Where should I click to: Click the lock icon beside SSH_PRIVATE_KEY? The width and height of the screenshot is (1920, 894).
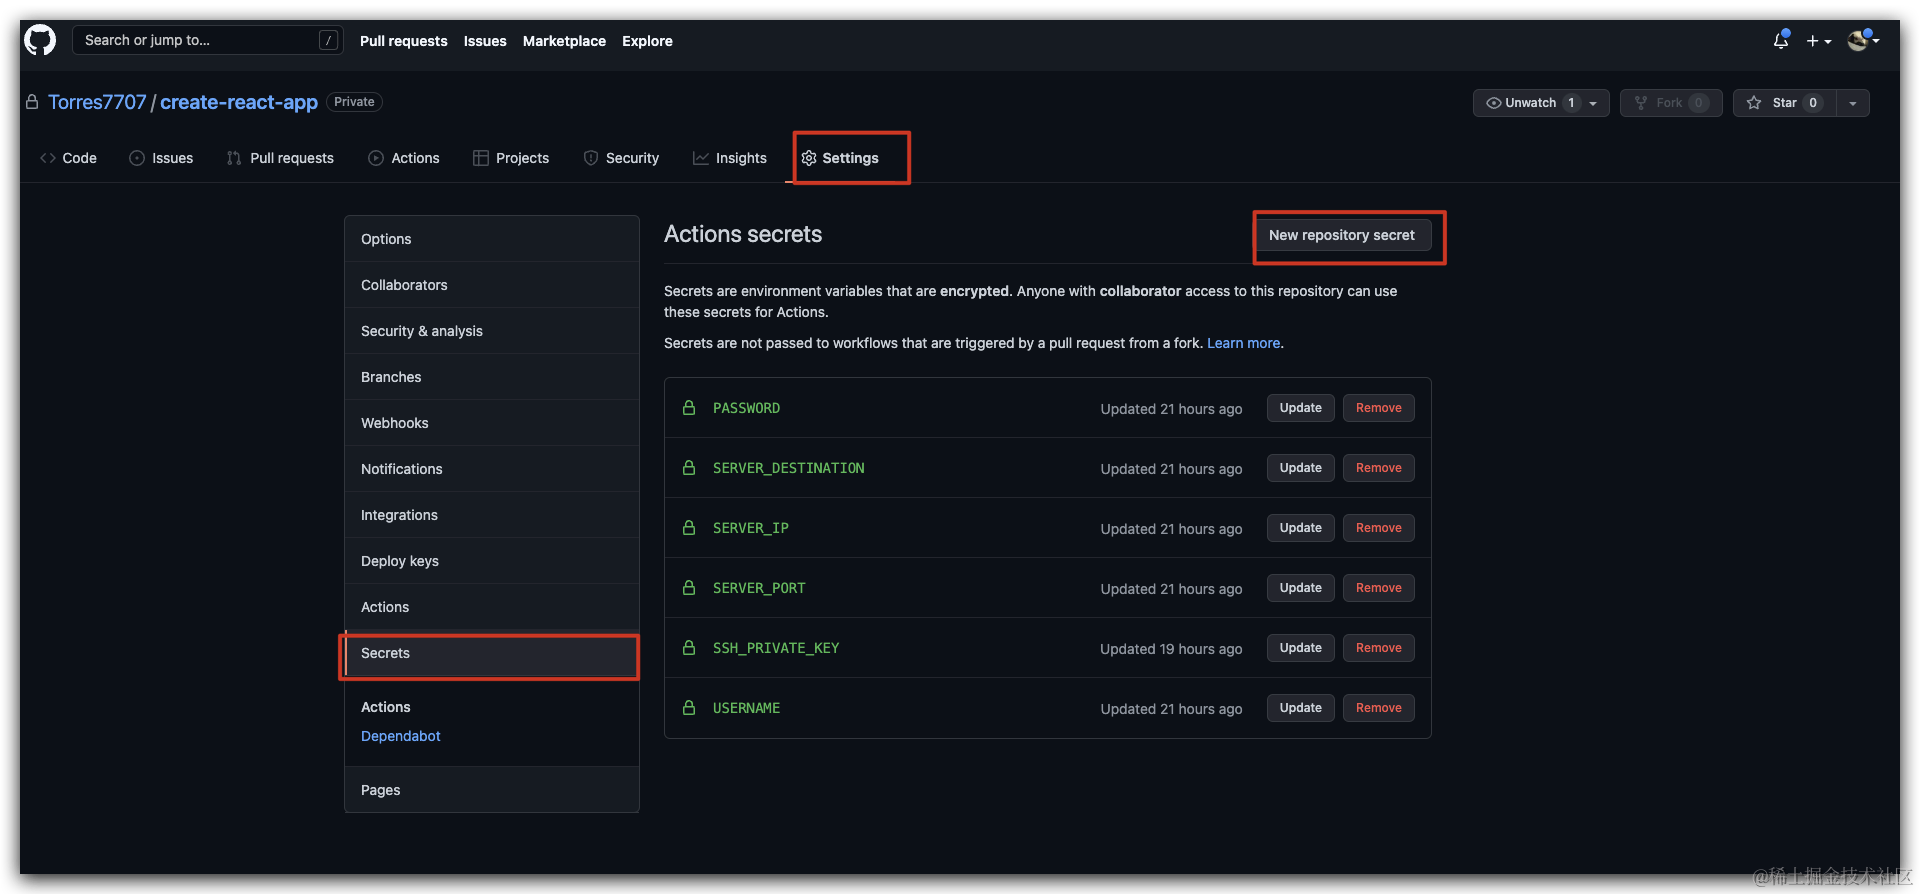[x=689, y=648]
